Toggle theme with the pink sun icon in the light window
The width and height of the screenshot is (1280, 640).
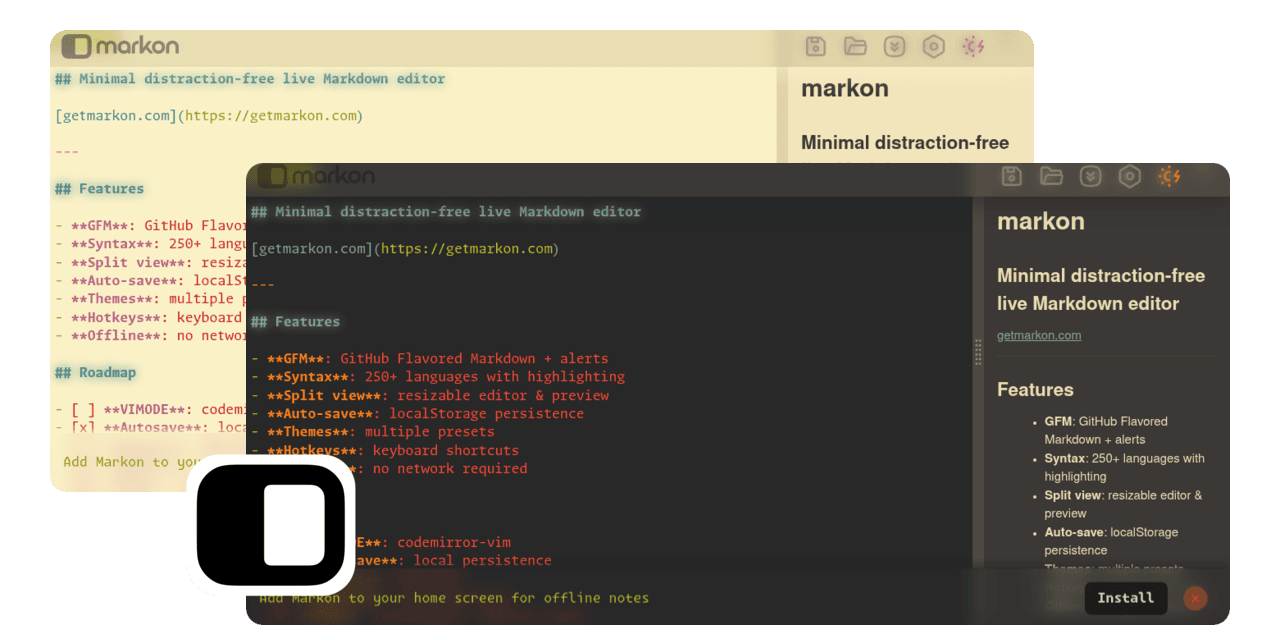(x=973, y=46)
